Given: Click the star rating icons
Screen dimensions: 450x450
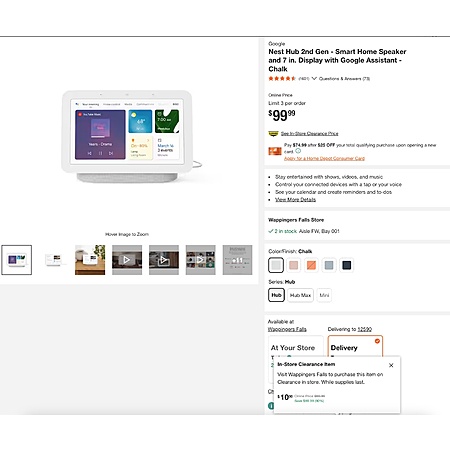Looking at the screenshot, I should 282,79.
